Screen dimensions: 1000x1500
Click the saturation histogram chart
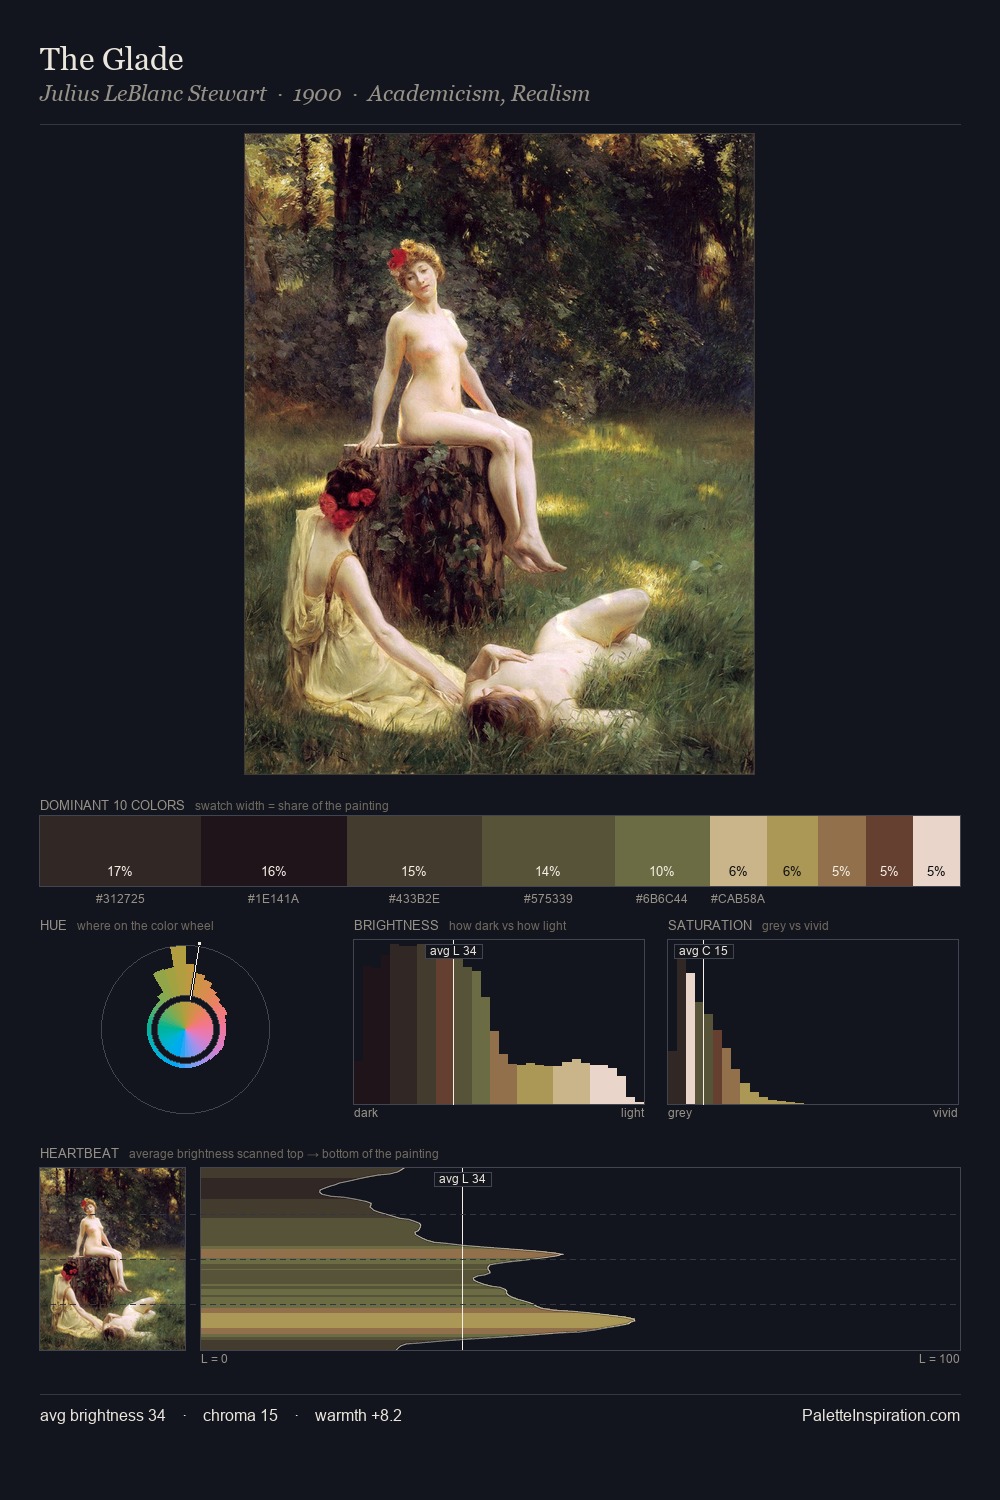click(813, 1022)
